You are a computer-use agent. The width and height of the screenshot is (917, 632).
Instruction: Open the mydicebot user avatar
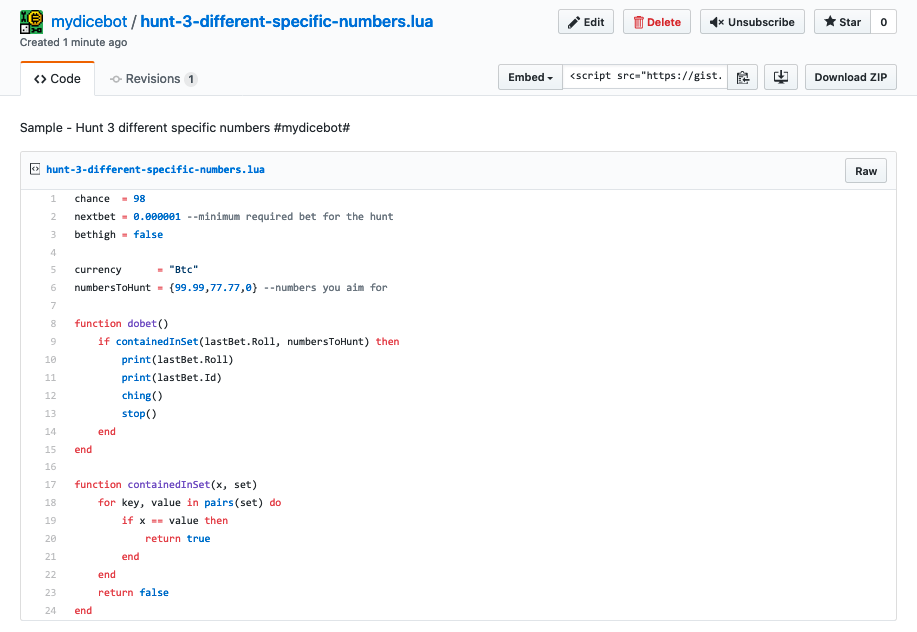(32, 22)
